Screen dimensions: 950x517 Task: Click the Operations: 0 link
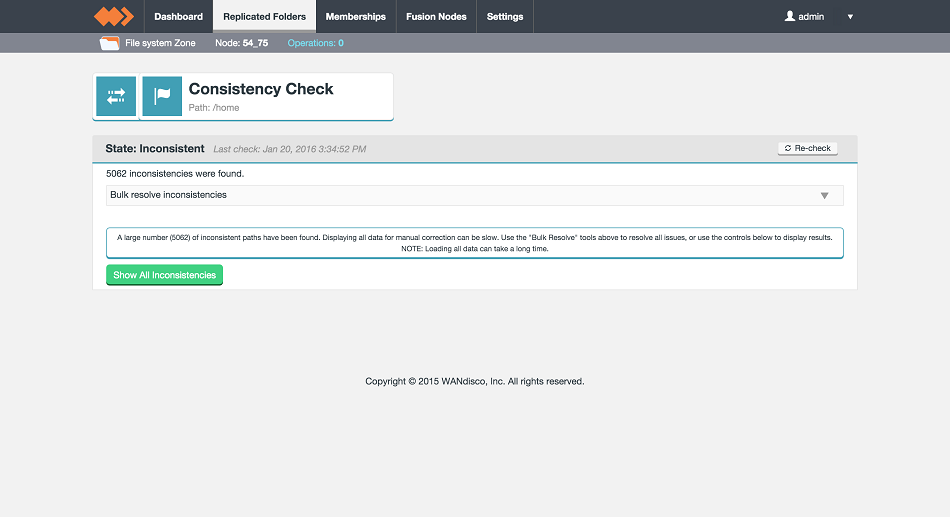(315, 43)
